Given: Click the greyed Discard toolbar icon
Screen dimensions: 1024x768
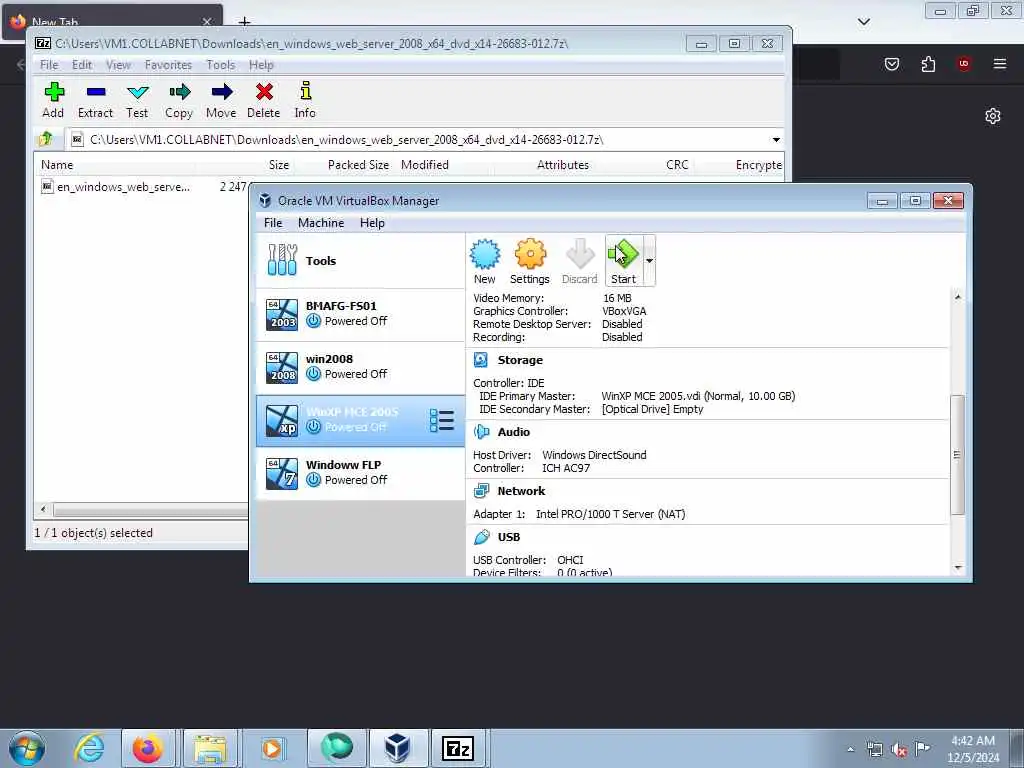Looking at the screenshot, I should pyautogui.click(x=579, y=261).
